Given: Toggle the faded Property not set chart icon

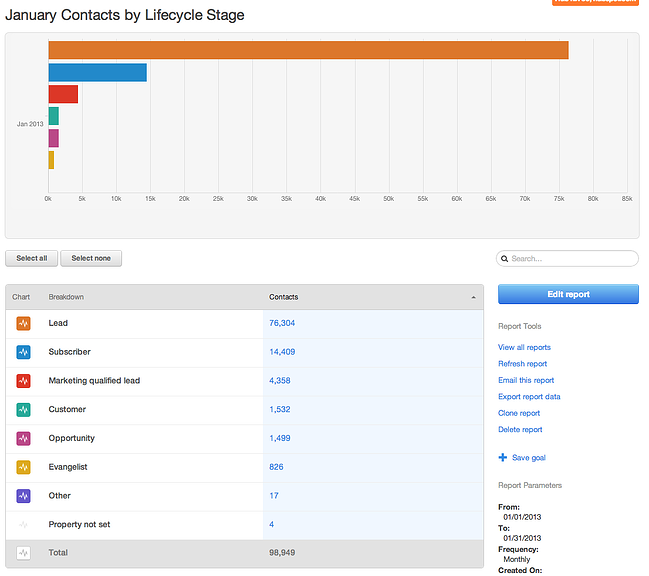Looking at the screenshot, I should click(x=24, y=525).
